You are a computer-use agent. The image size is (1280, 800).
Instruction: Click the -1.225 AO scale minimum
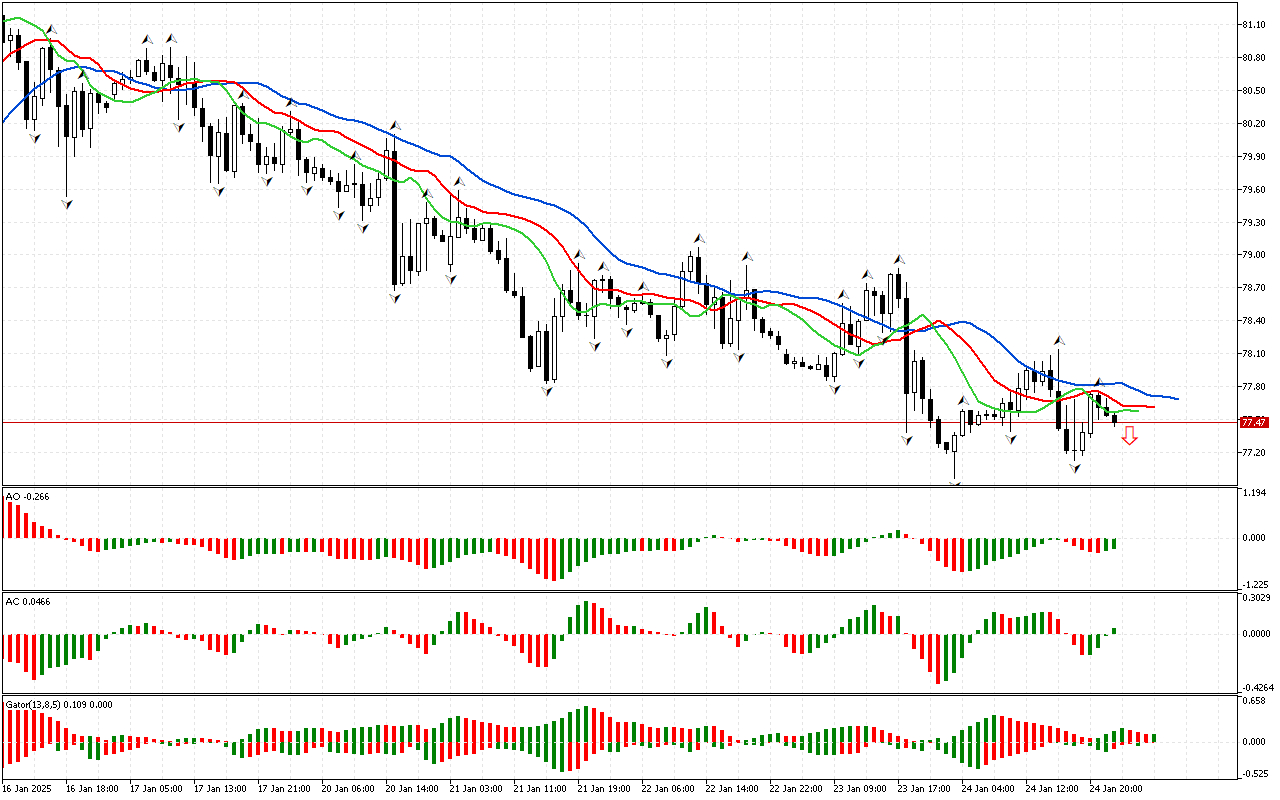click(1253, 584)
